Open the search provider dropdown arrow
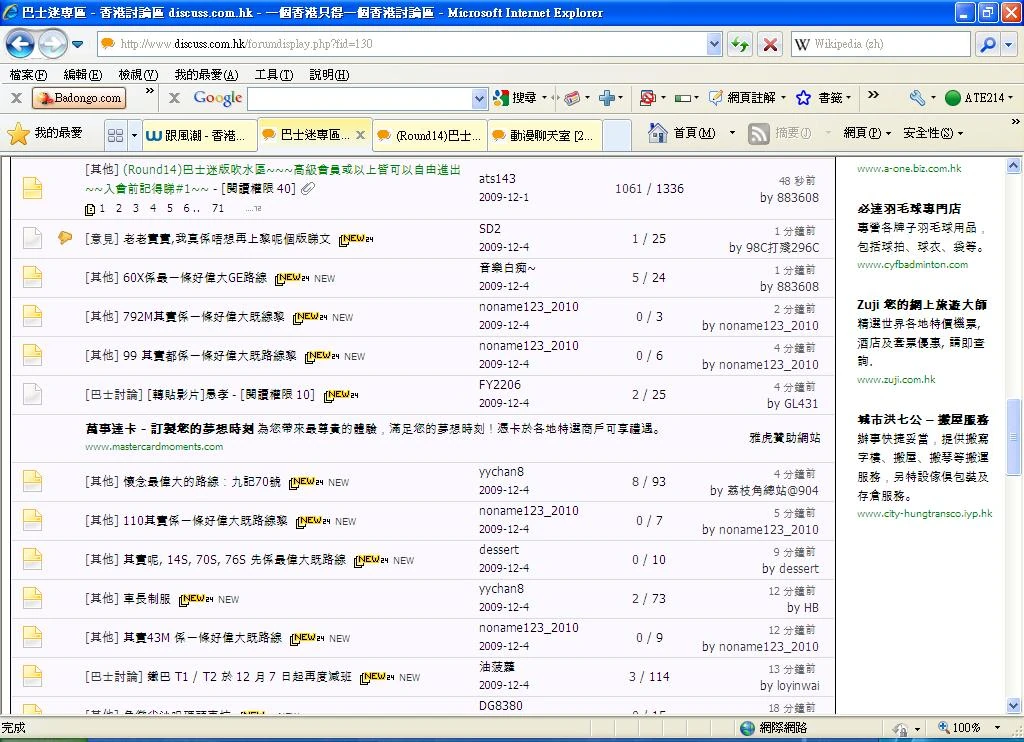1024x742 pixels. coord(1008,44)
